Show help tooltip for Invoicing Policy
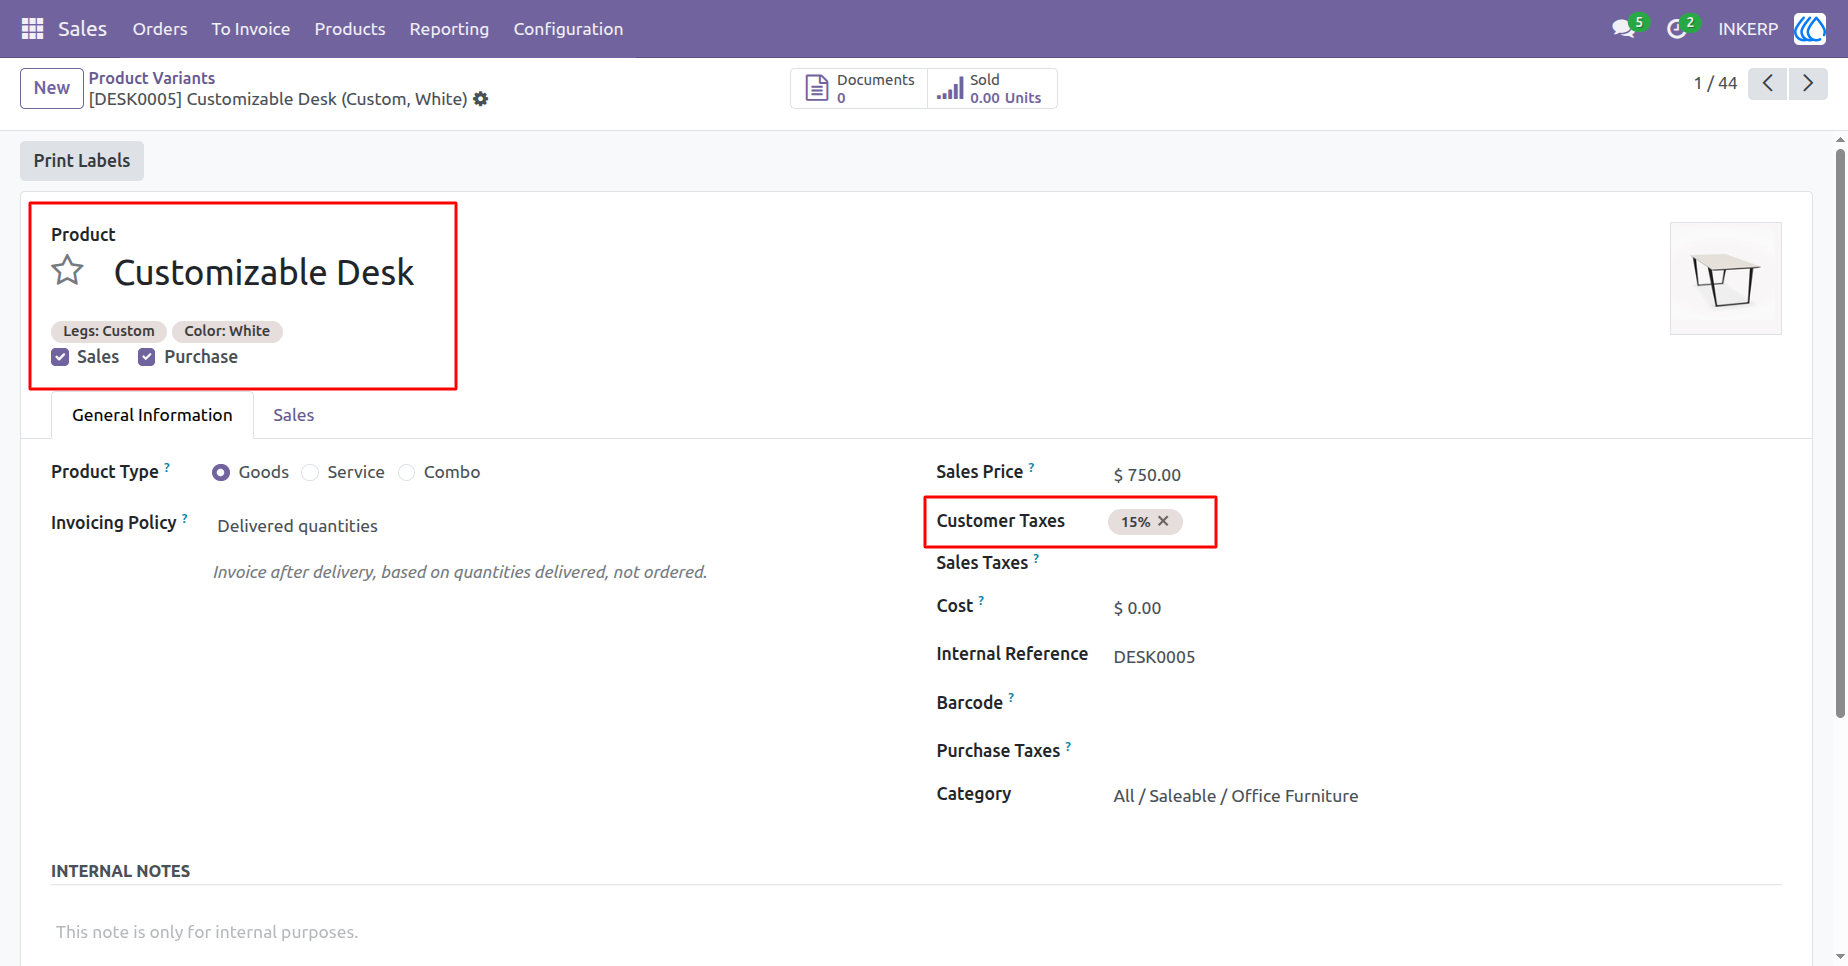The height and width of the screenshot is (966, 1848). [x=185, y=518]
